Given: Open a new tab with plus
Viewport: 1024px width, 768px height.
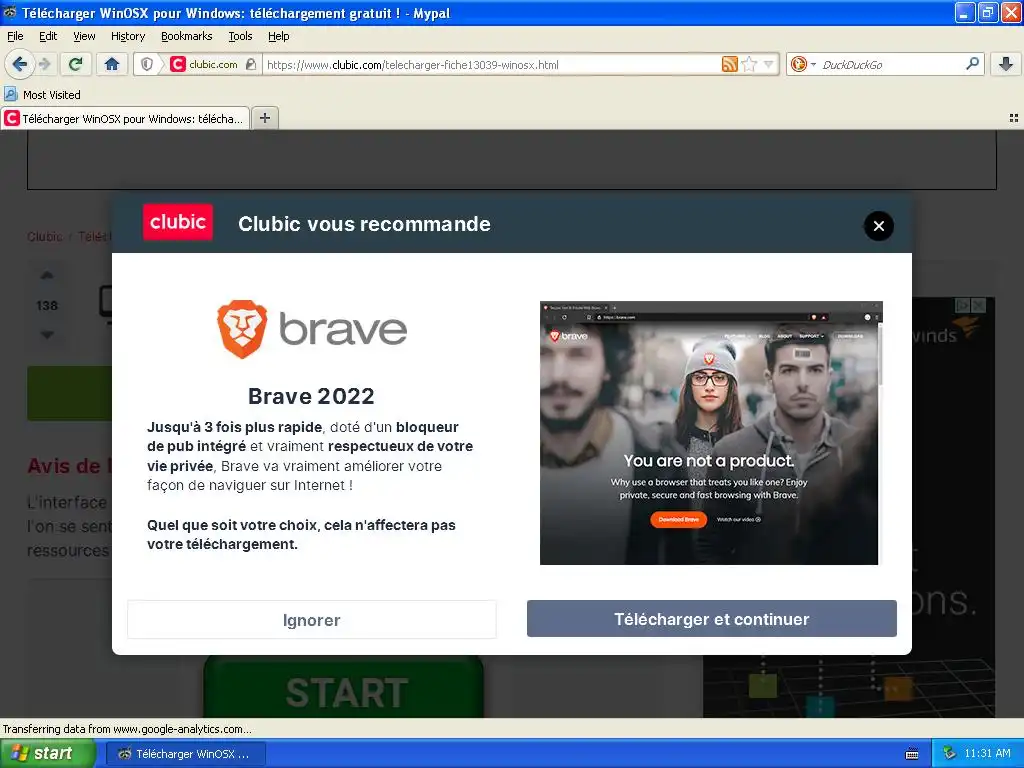Looking at the screenshot, I should point(264,118).
